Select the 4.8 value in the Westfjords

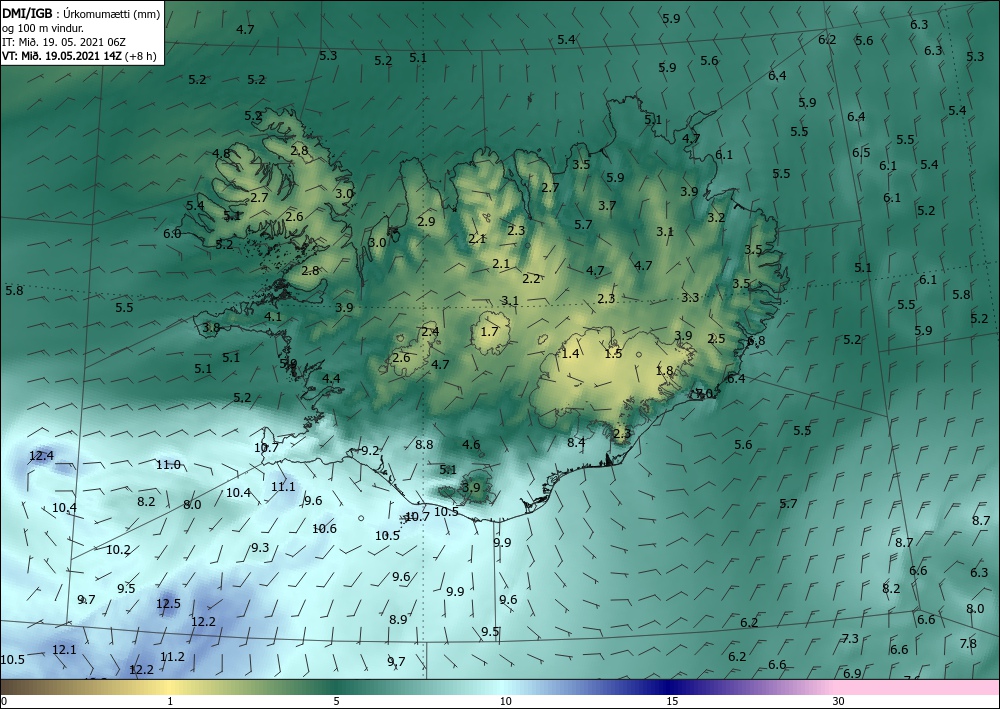221,153
